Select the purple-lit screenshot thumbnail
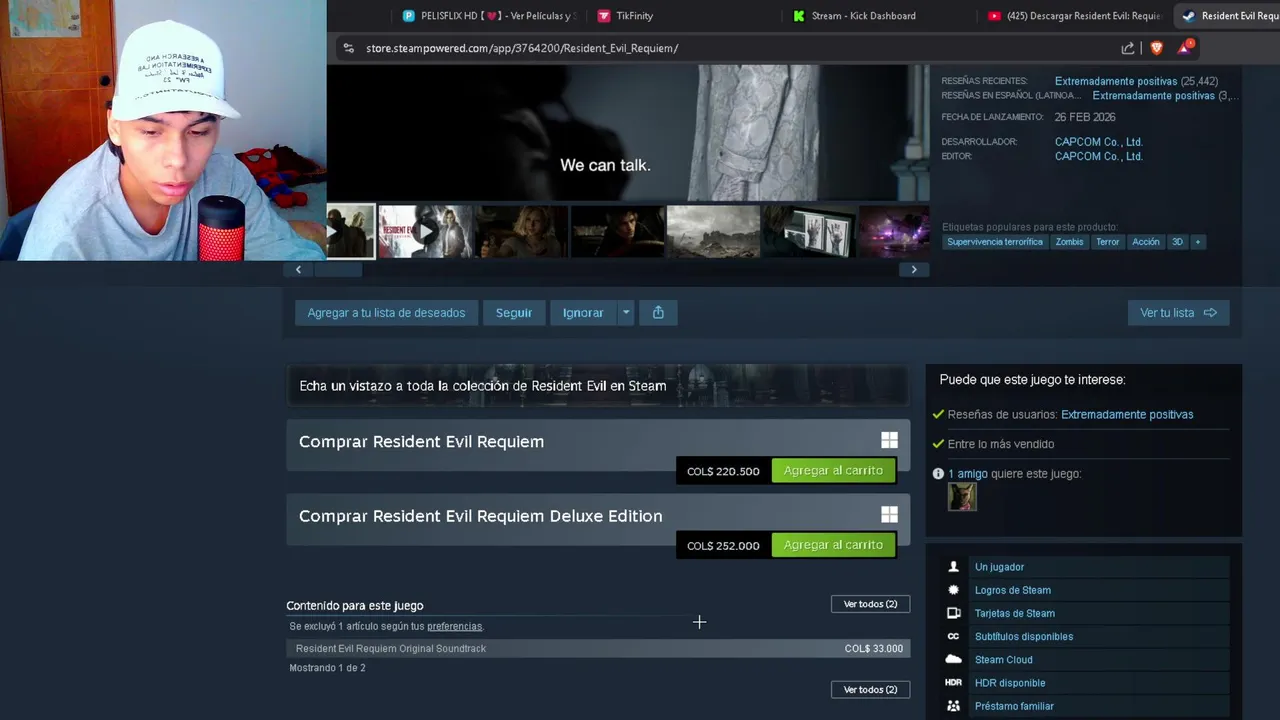 tap(894, 231)
